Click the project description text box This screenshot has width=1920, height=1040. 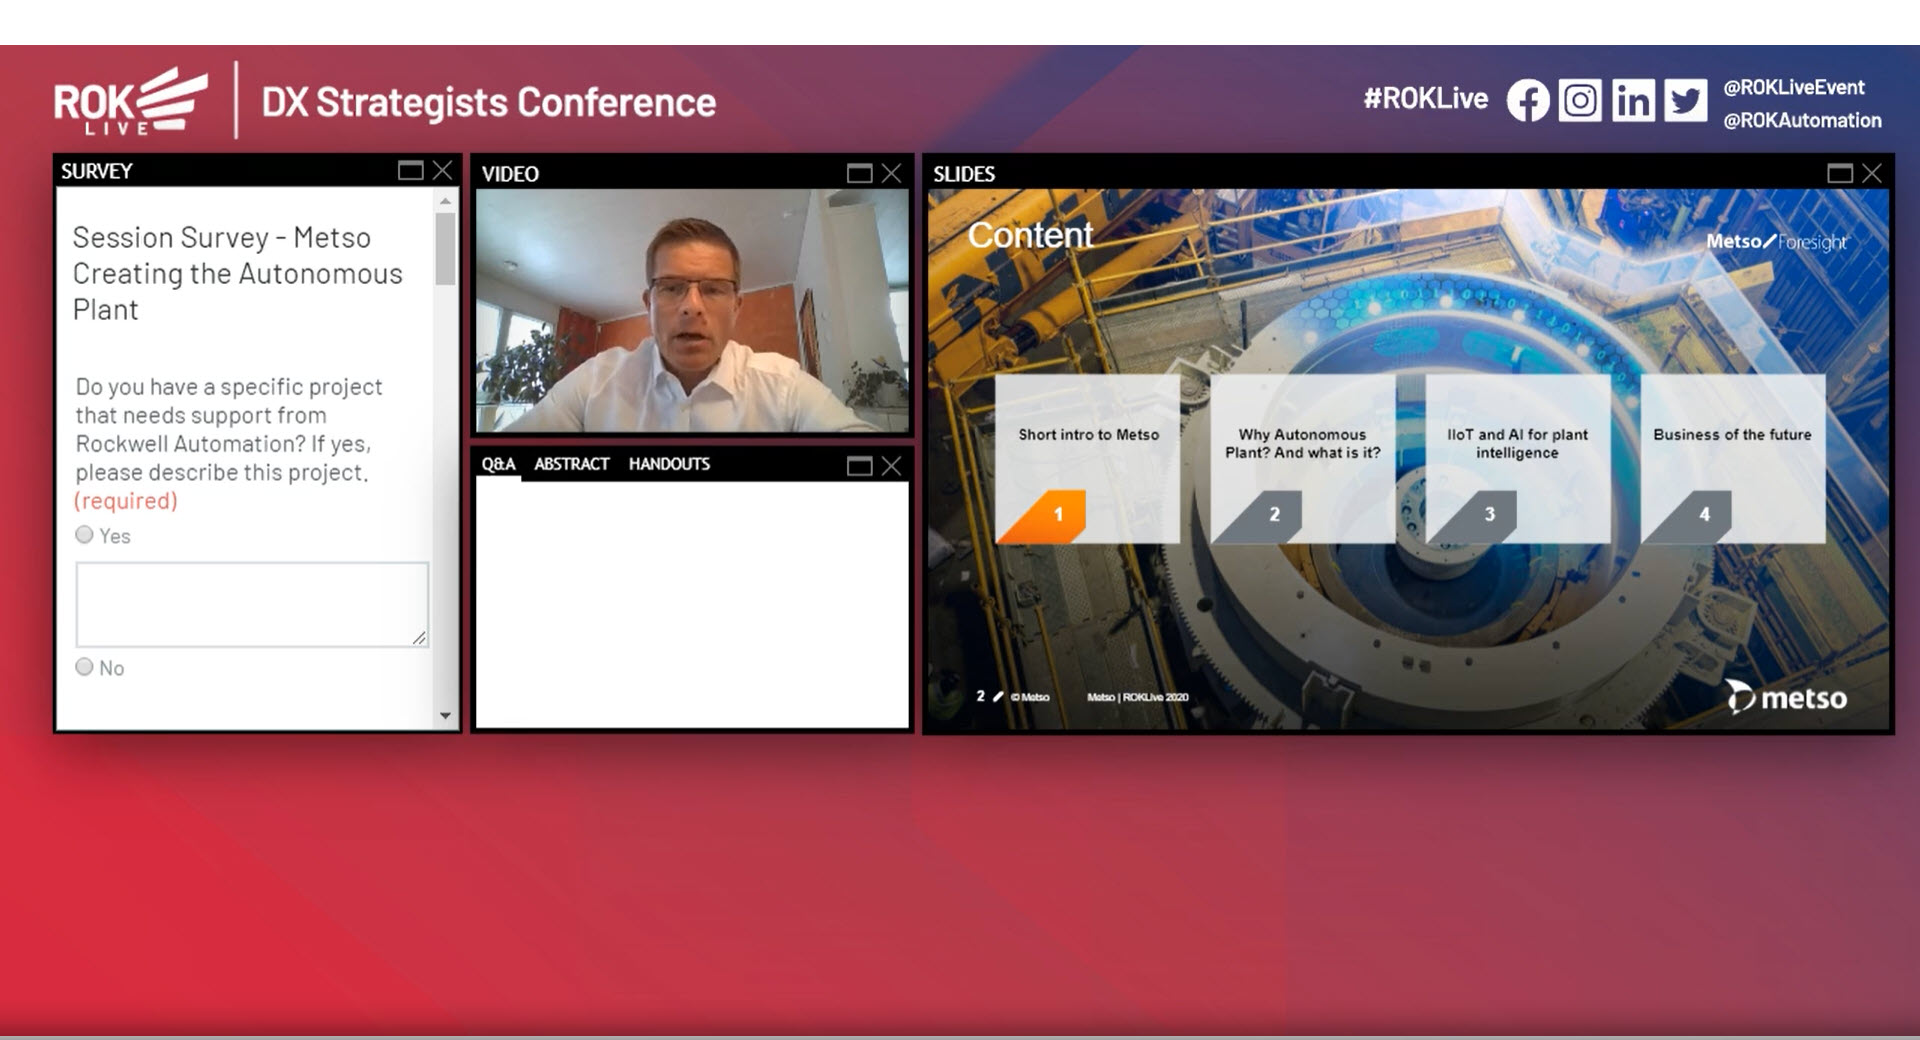tap(251, 604)
